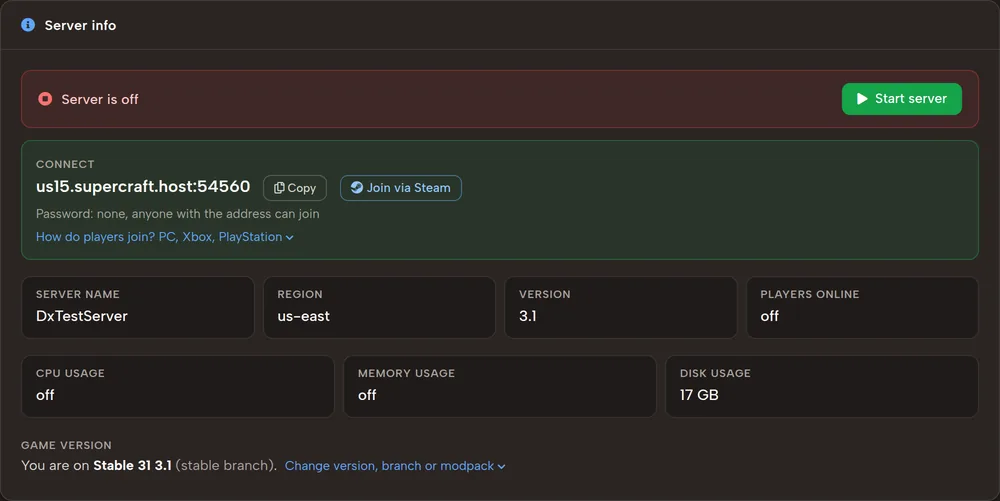Select the us15.supercraft.host:54560 address text
Image resolution: width=1000 pixels, height=501 pixels.
click(x=143, y=187)
